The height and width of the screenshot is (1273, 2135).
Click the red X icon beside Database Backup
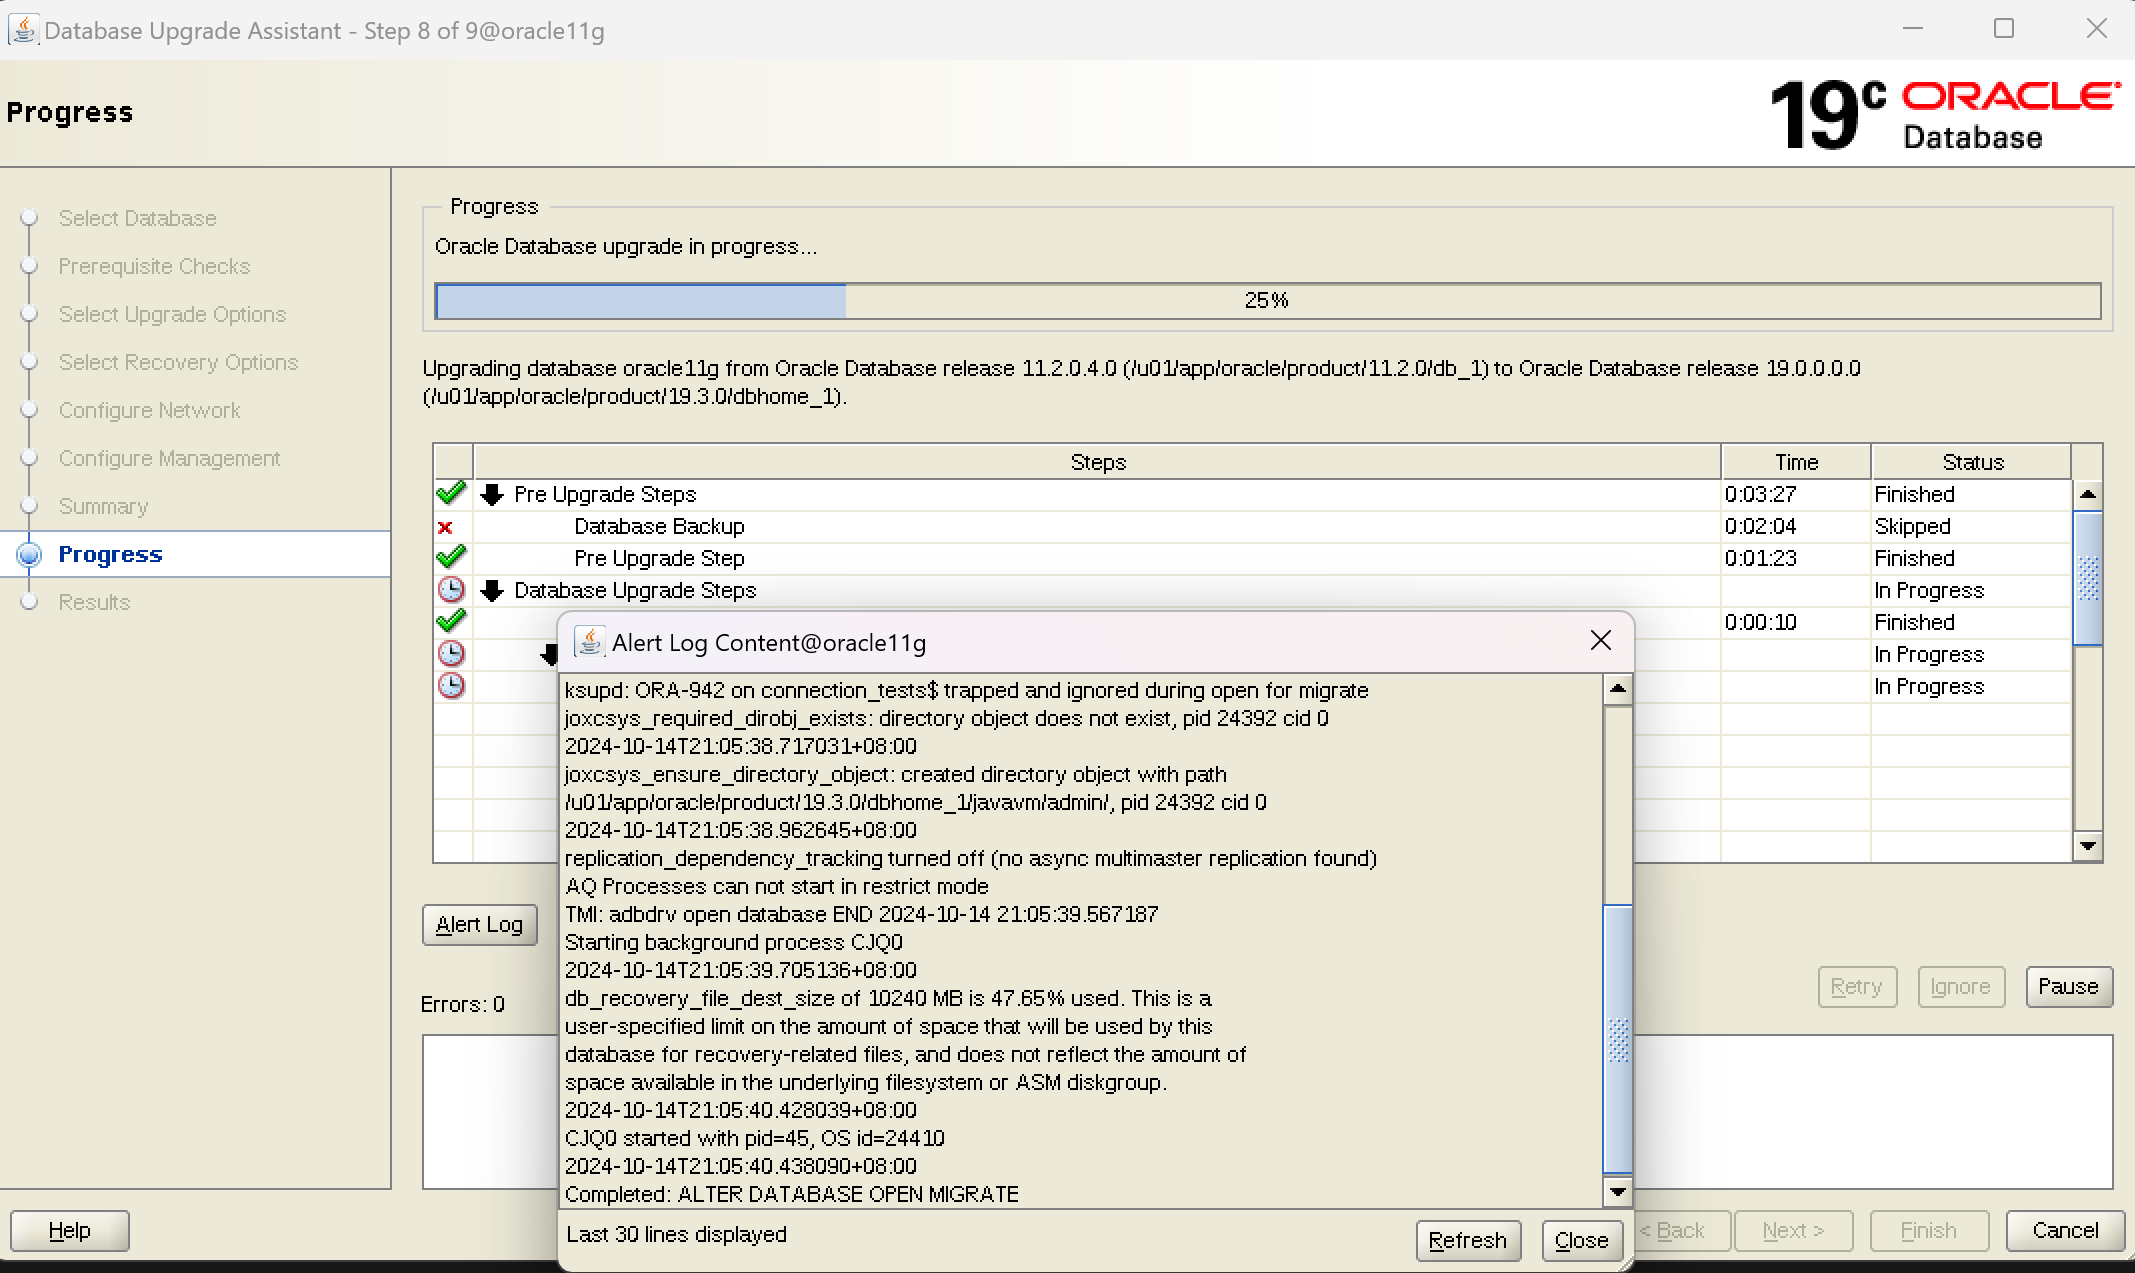pos(446,527)
